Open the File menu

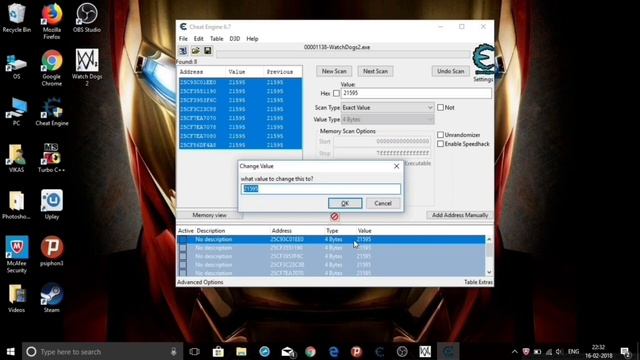183,39
